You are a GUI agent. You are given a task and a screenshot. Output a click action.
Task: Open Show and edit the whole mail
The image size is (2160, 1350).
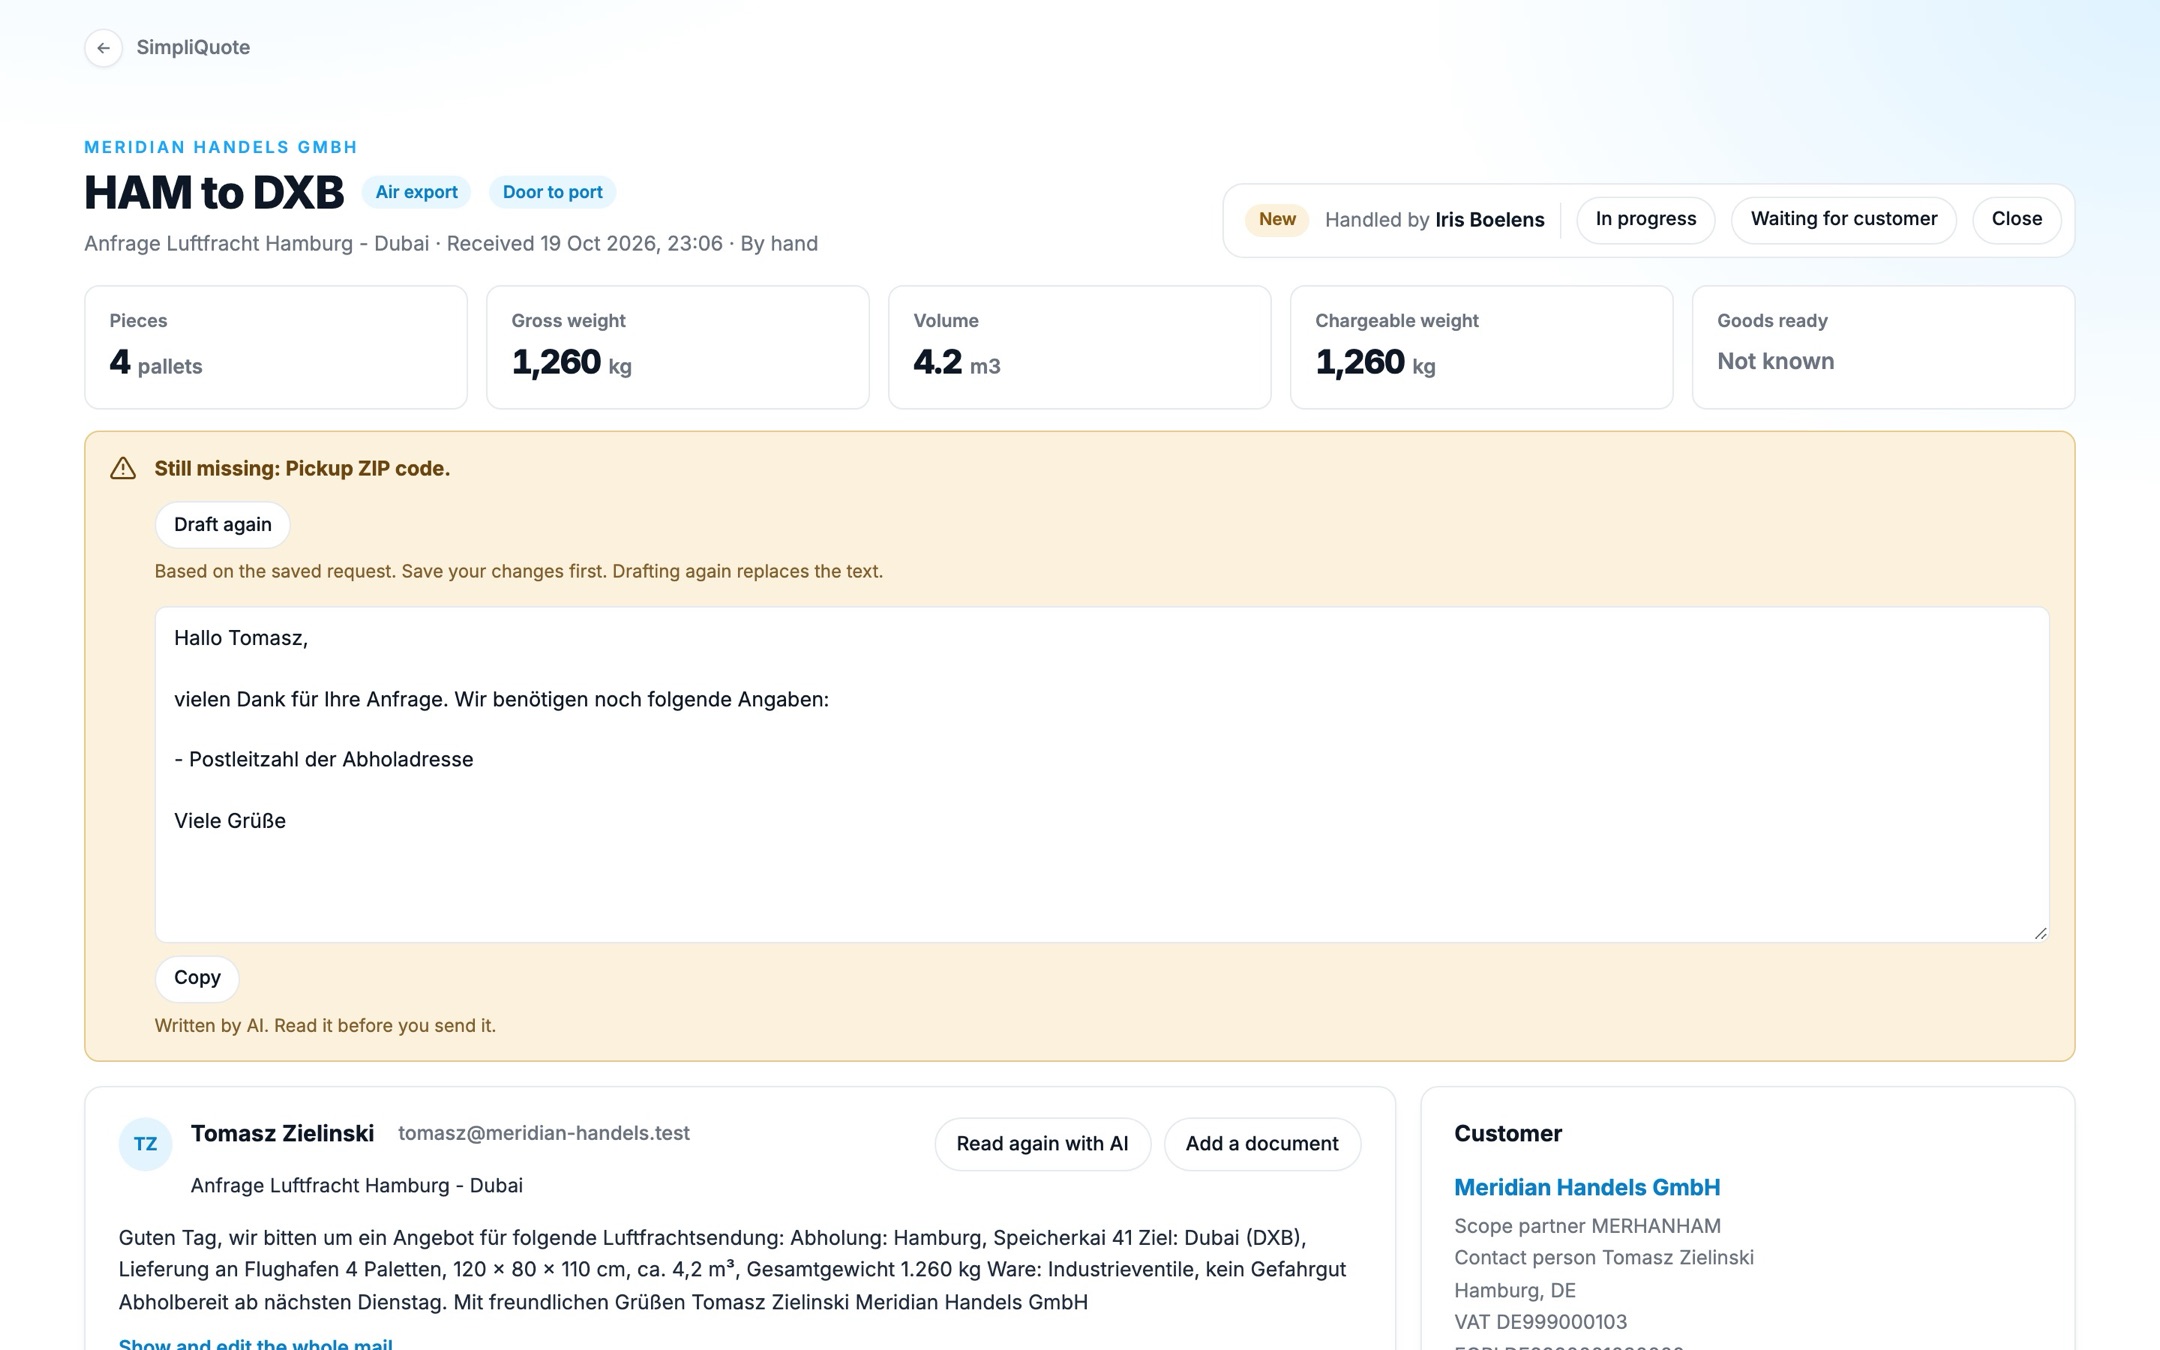(x=255, y=1343)
